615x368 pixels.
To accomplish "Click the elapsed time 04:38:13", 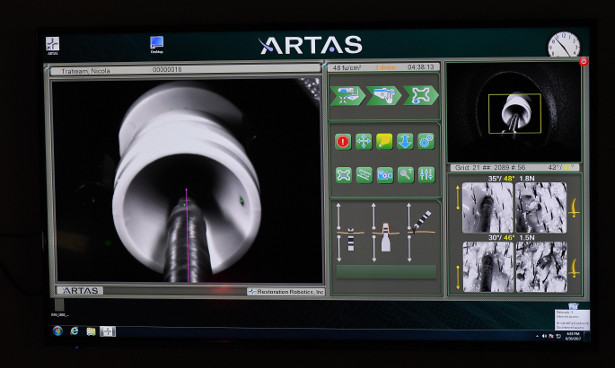I will tap(420, 67).
